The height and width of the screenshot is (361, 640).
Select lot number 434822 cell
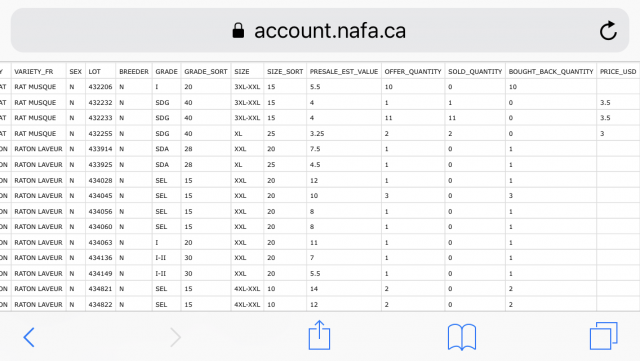(x=100, y=304)
